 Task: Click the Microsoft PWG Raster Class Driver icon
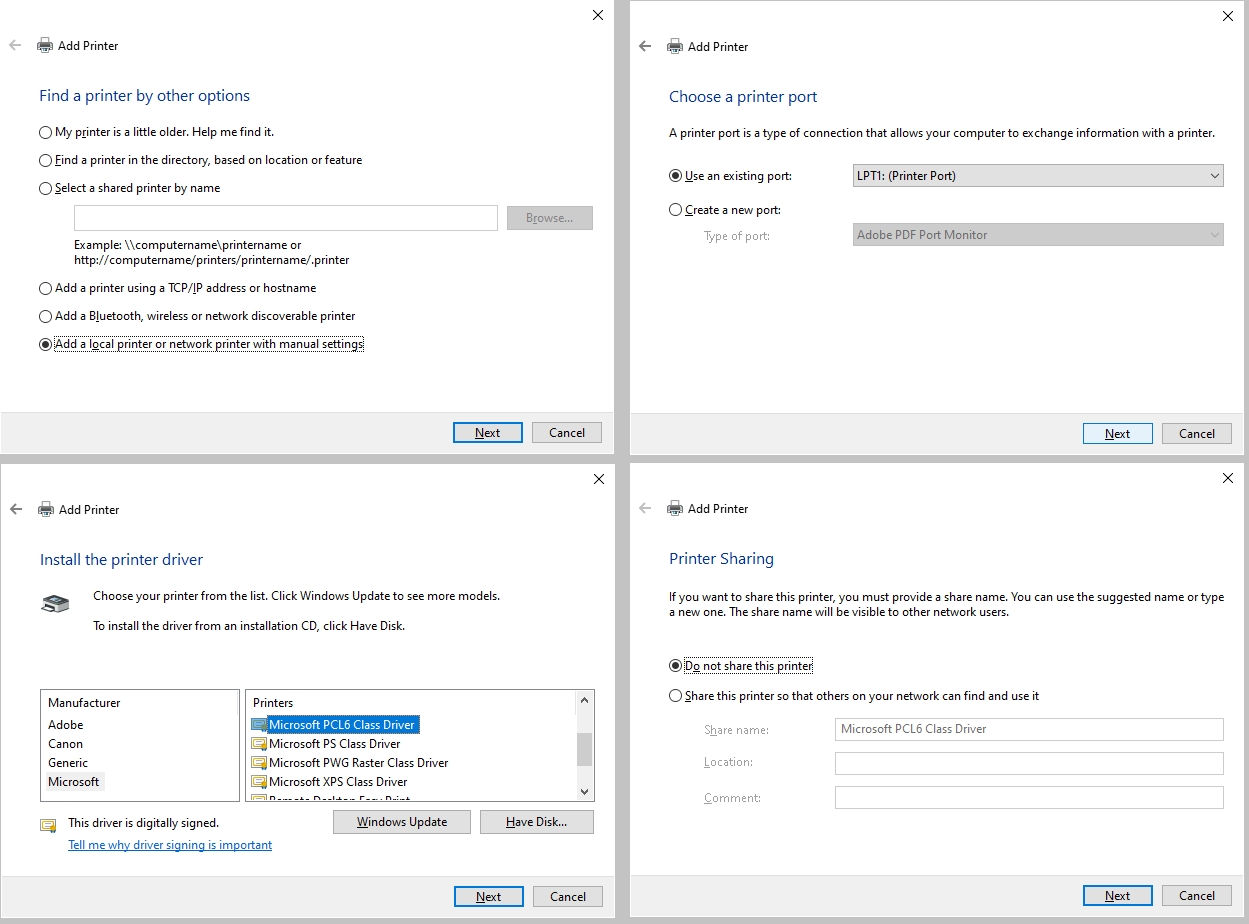point(261,763)
